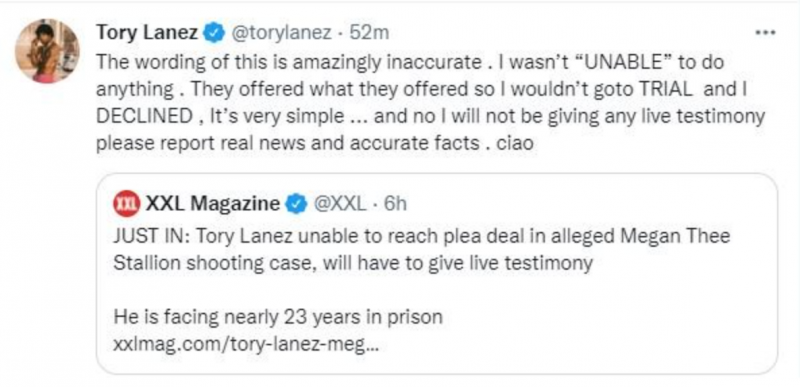Click Tory Lanez blue verified badge
800x387 pixels.
coord(213,33)
